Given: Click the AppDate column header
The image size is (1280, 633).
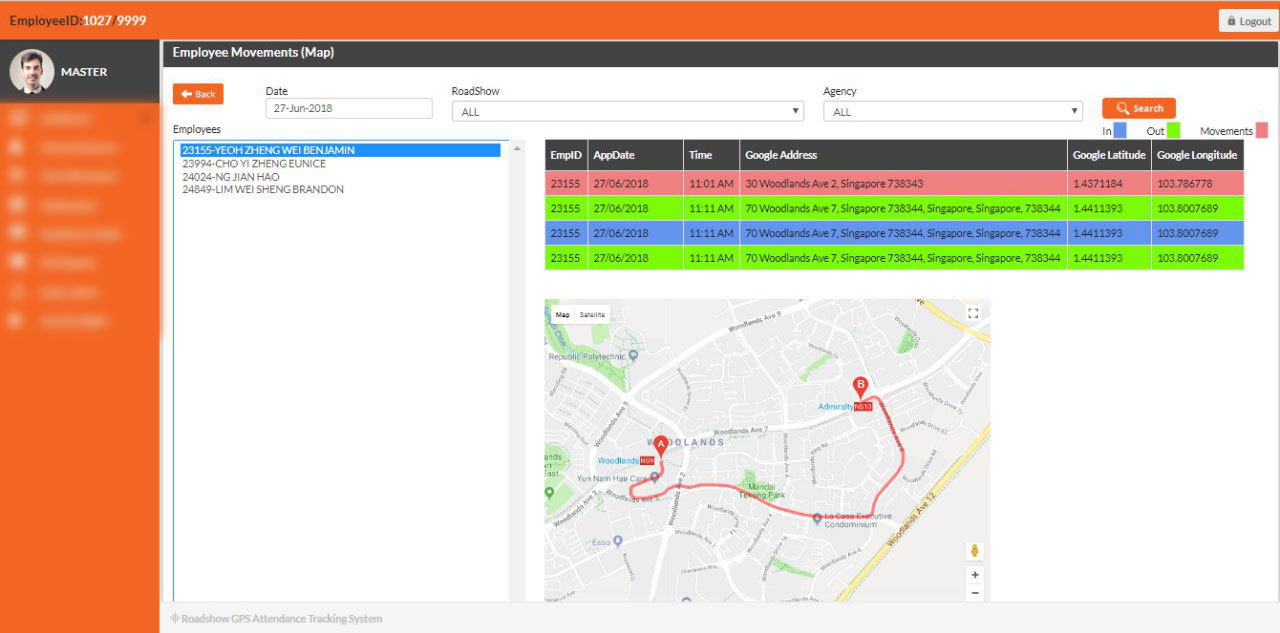Looking at the screenshot, I should 636,155.
